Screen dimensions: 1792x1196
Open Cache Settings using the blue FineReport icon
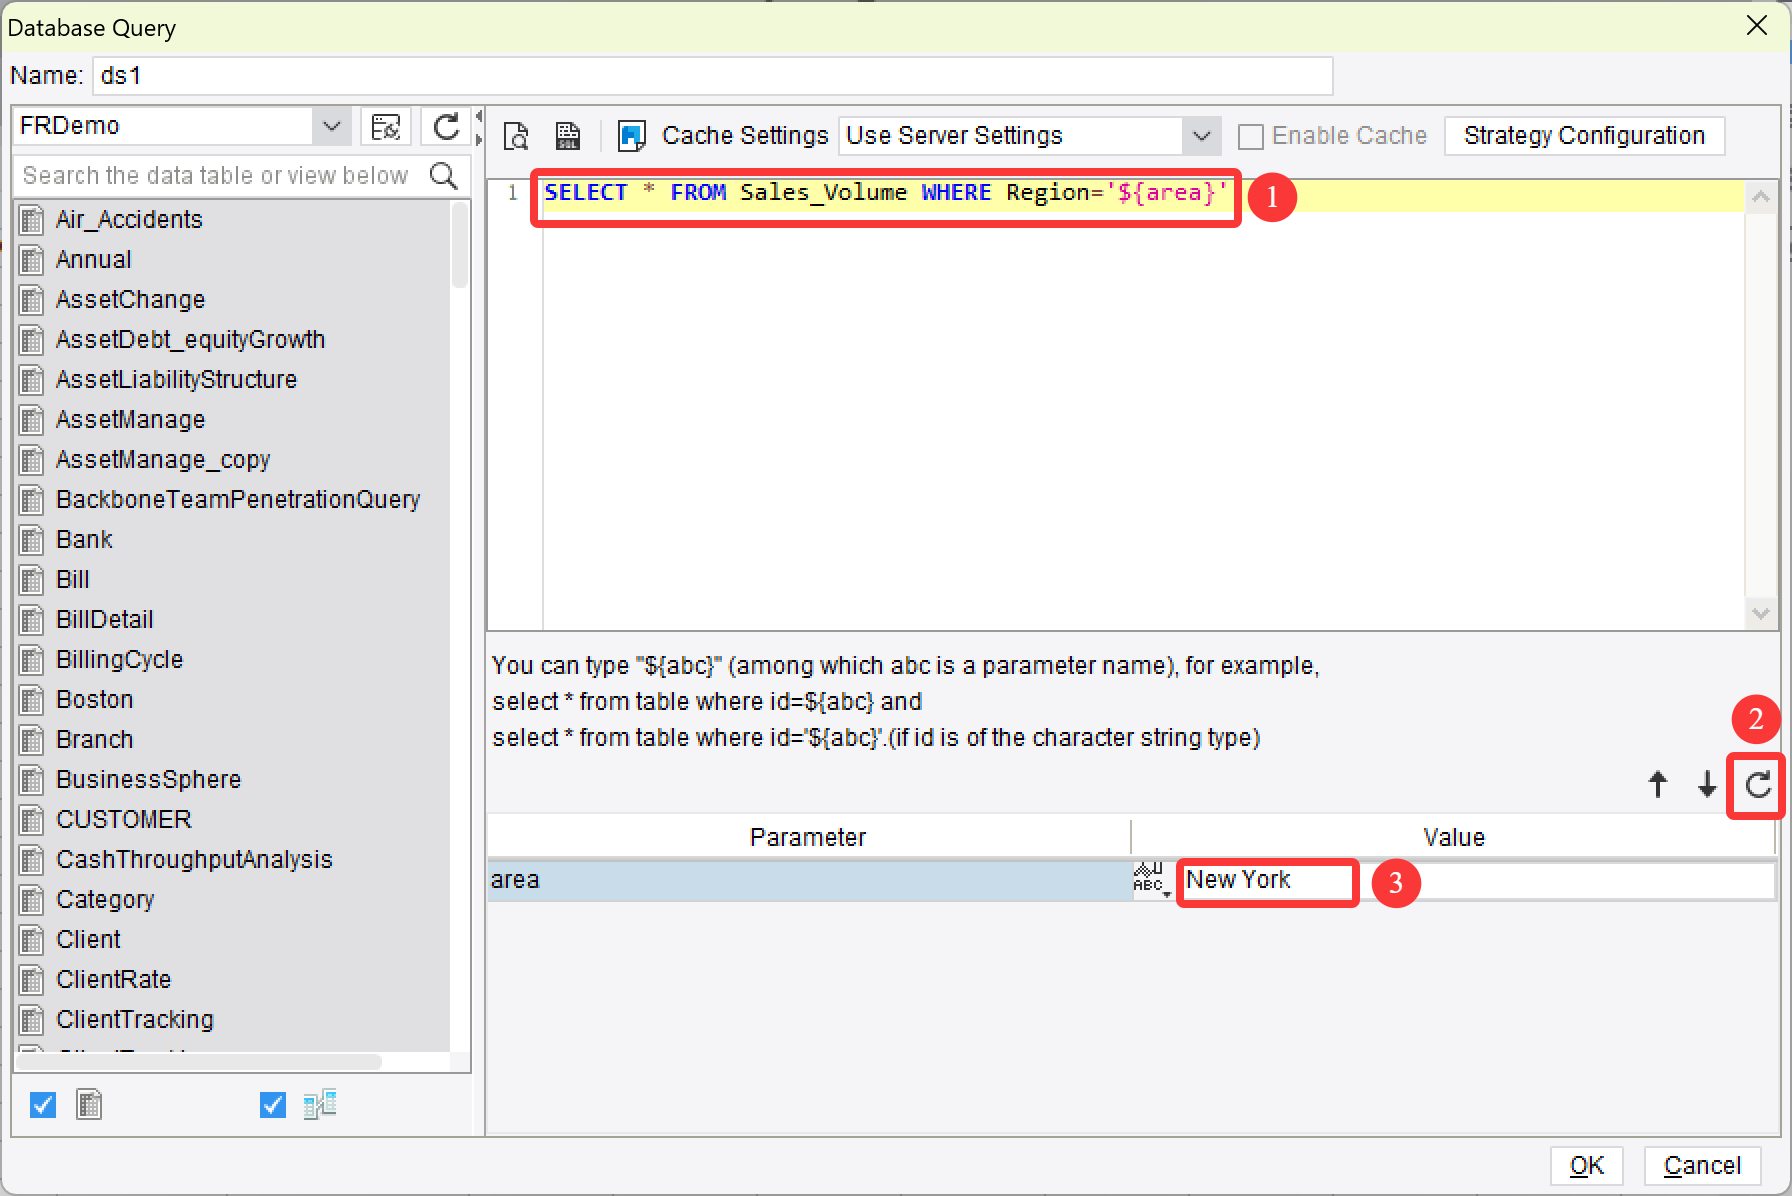pos(631,135)
